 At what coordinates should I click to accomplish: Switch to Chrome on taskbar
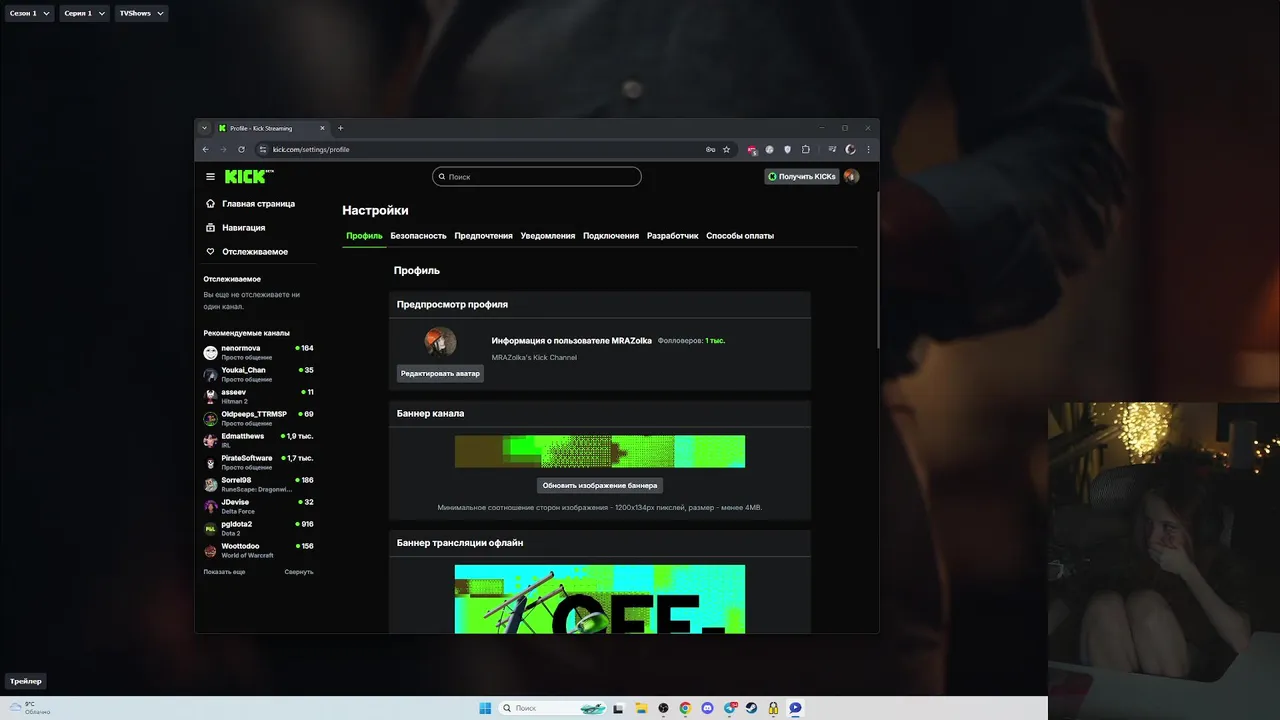pyautogui.click(x=685, y=708)
